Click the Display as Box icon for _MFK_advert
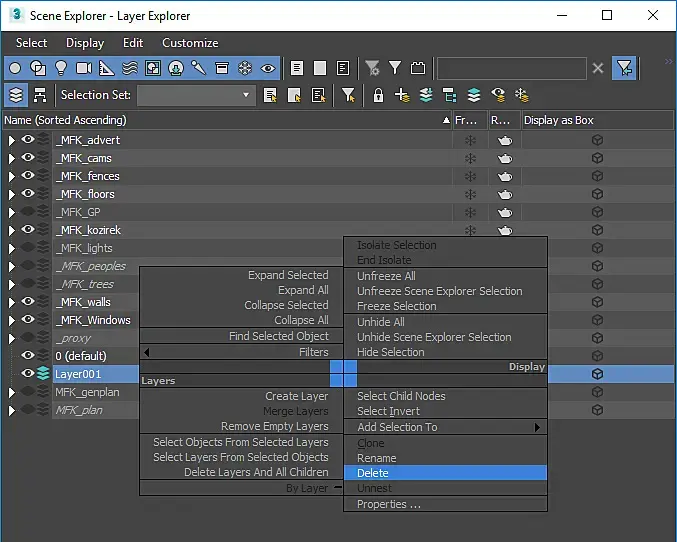This screenshot has height=542, width=677. tap(597, 140)
